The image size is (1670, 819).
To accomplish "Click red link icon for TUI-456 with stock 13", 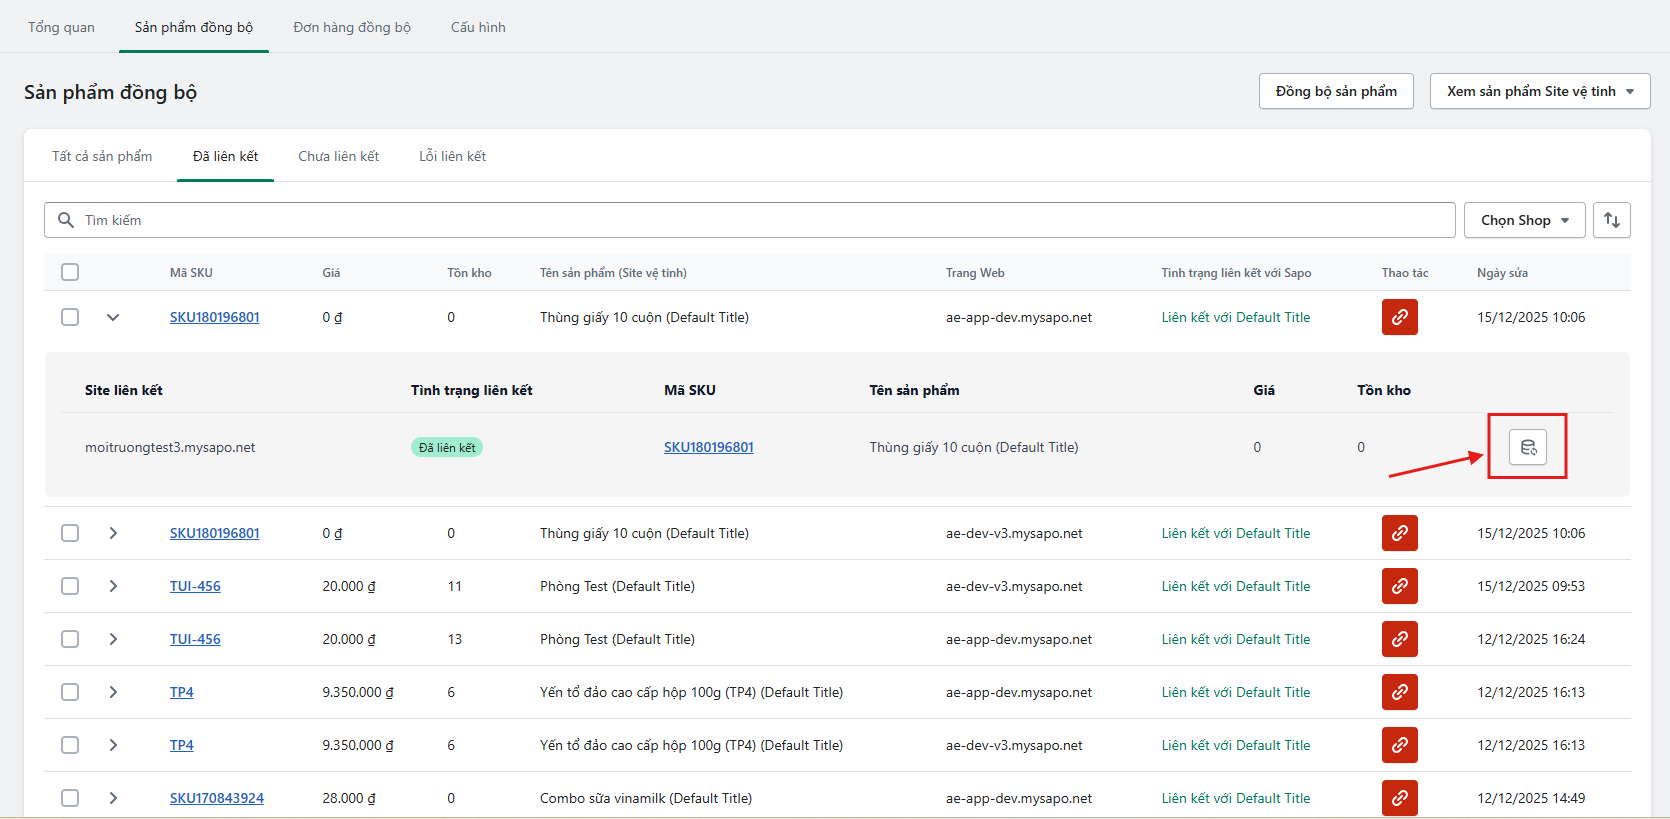I will [1399, 639].
